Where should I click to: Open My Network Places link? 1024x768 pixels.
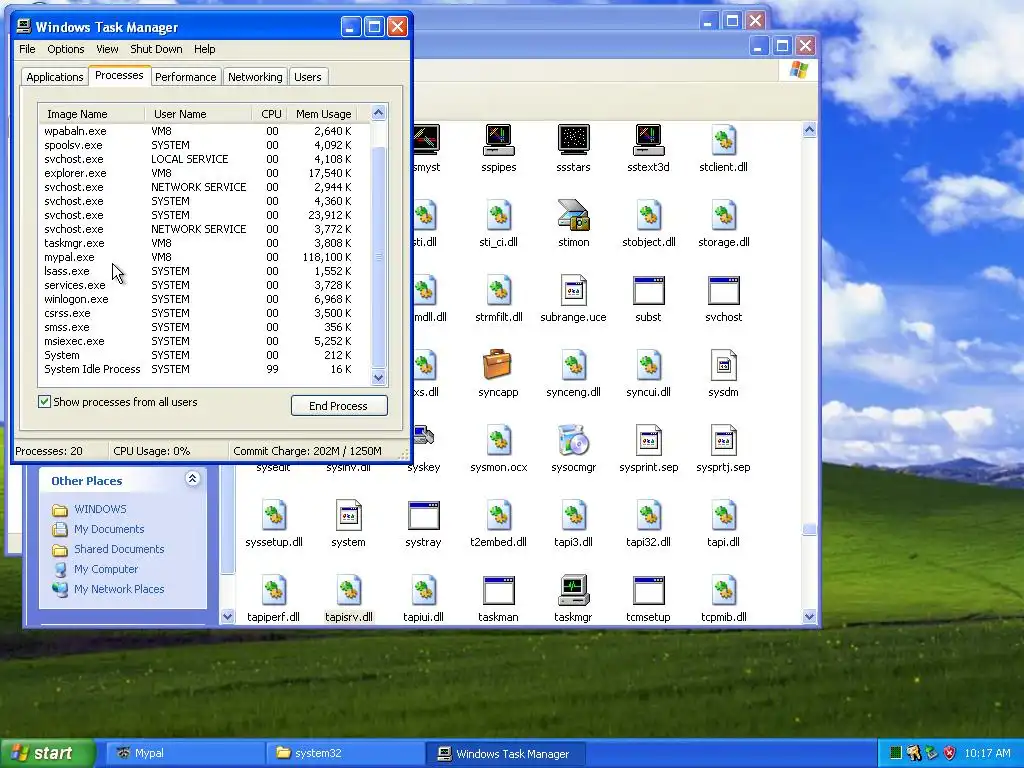click(119, 589)
